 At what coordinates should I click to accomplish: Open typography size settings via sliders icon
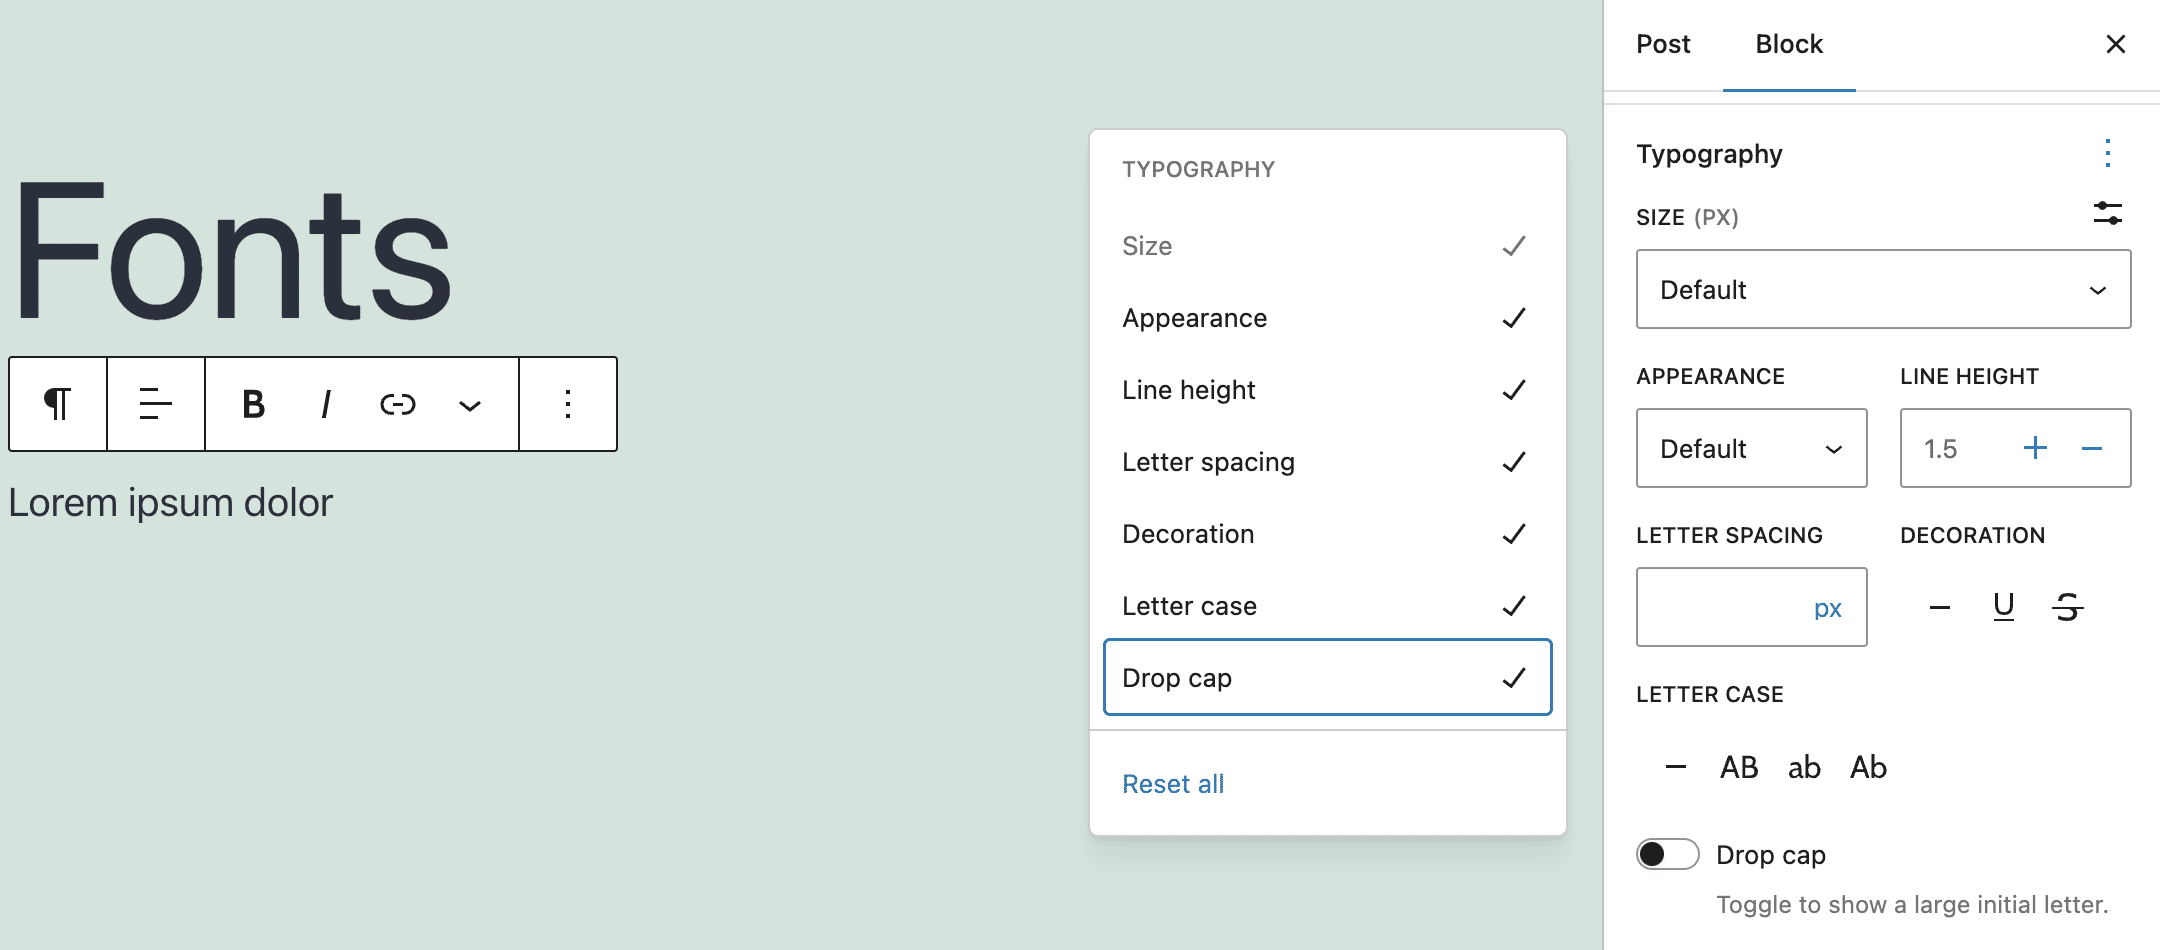2110,214
